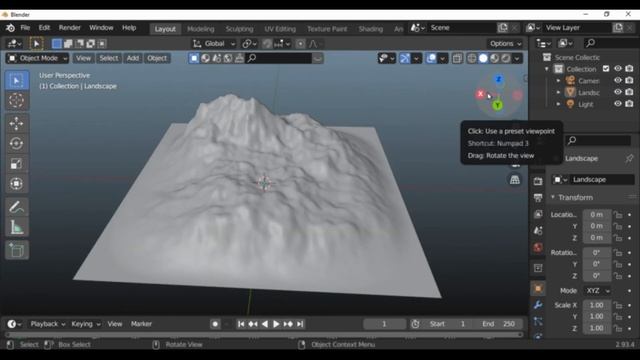The width and height of the screenshot is (640, 360).
Task: Click the Blender logo menu icon
Action: point(10,28)
